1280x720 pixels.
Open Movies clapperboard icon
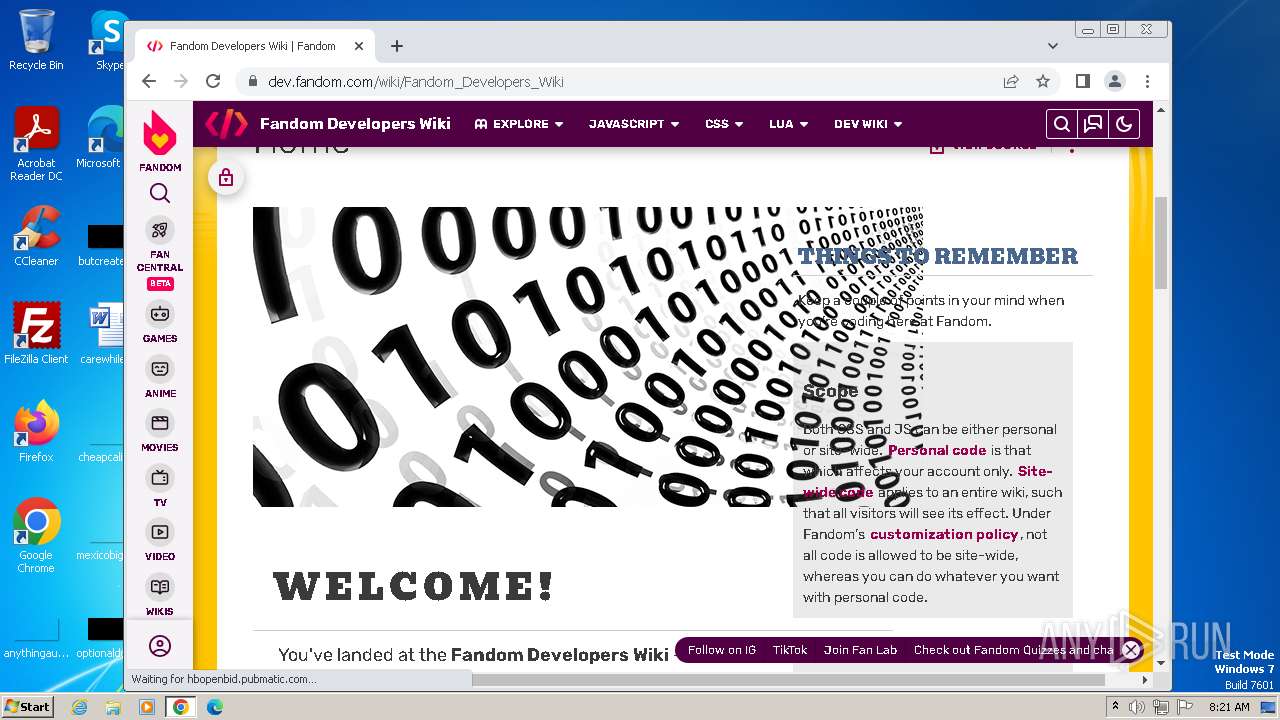click(160, 423)
